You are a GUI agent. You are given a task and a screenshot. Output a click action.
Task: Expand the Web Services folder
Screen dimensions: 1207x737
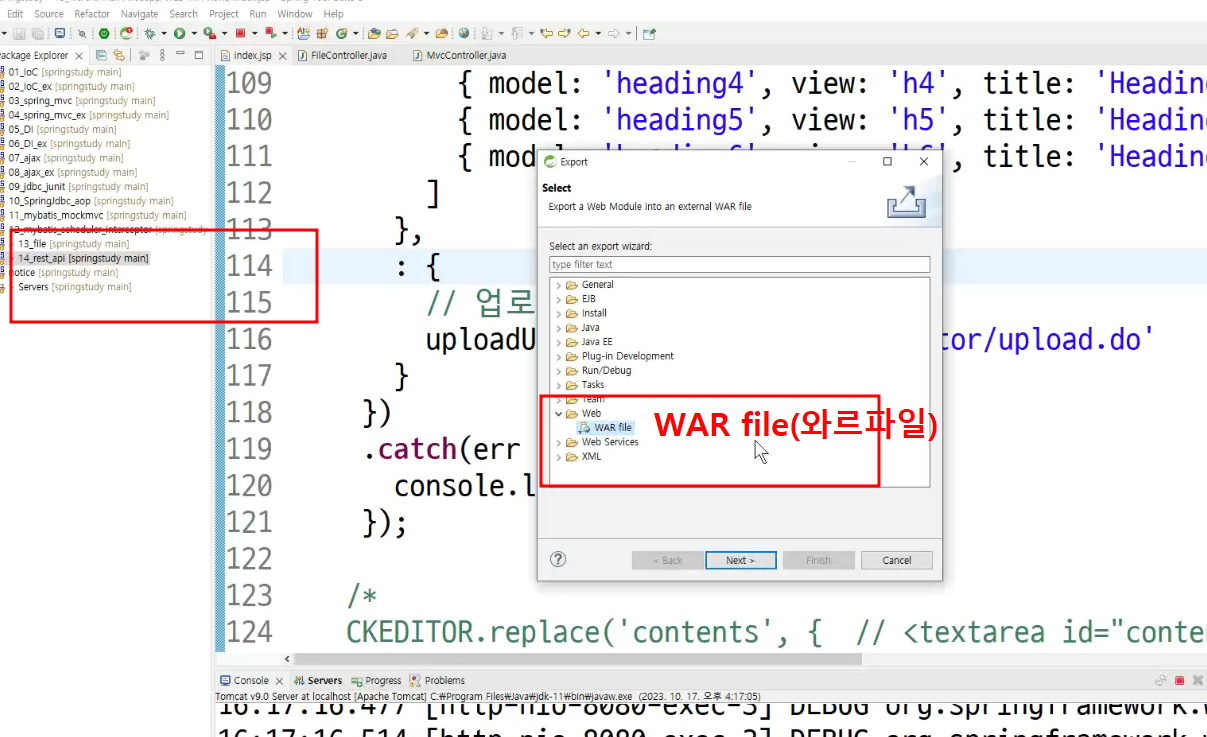point(559,442)
